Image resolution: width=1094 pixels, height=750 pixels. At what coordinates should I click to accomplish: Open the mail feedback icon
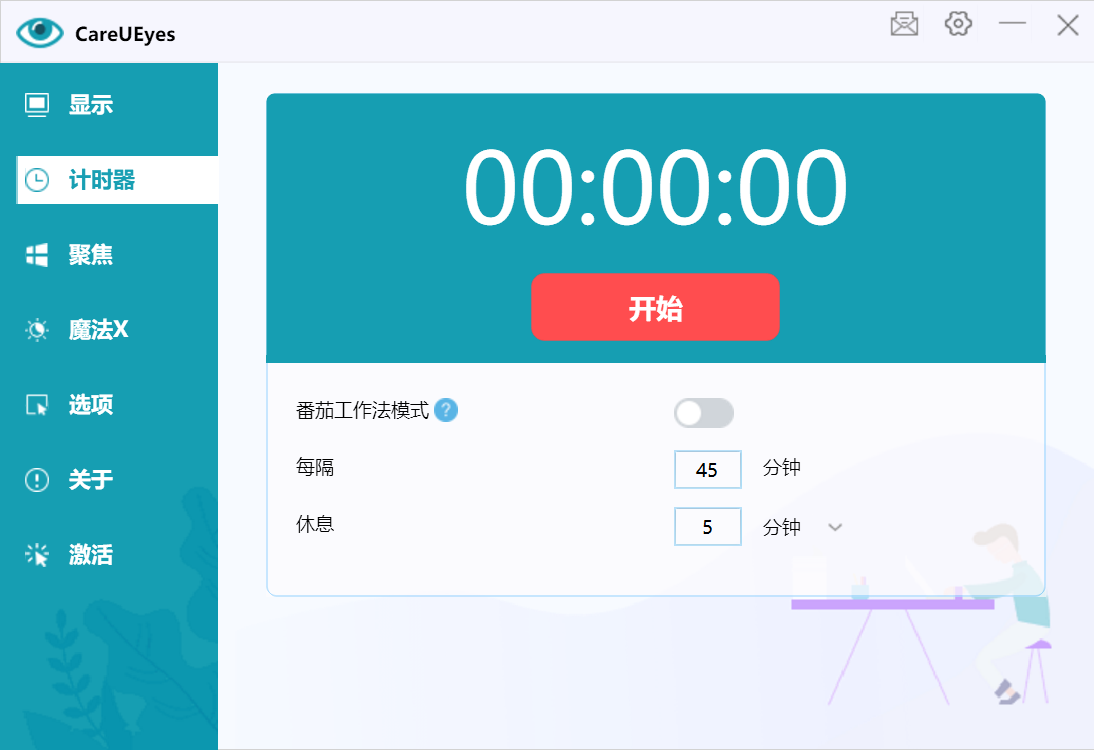click(904, 24)
